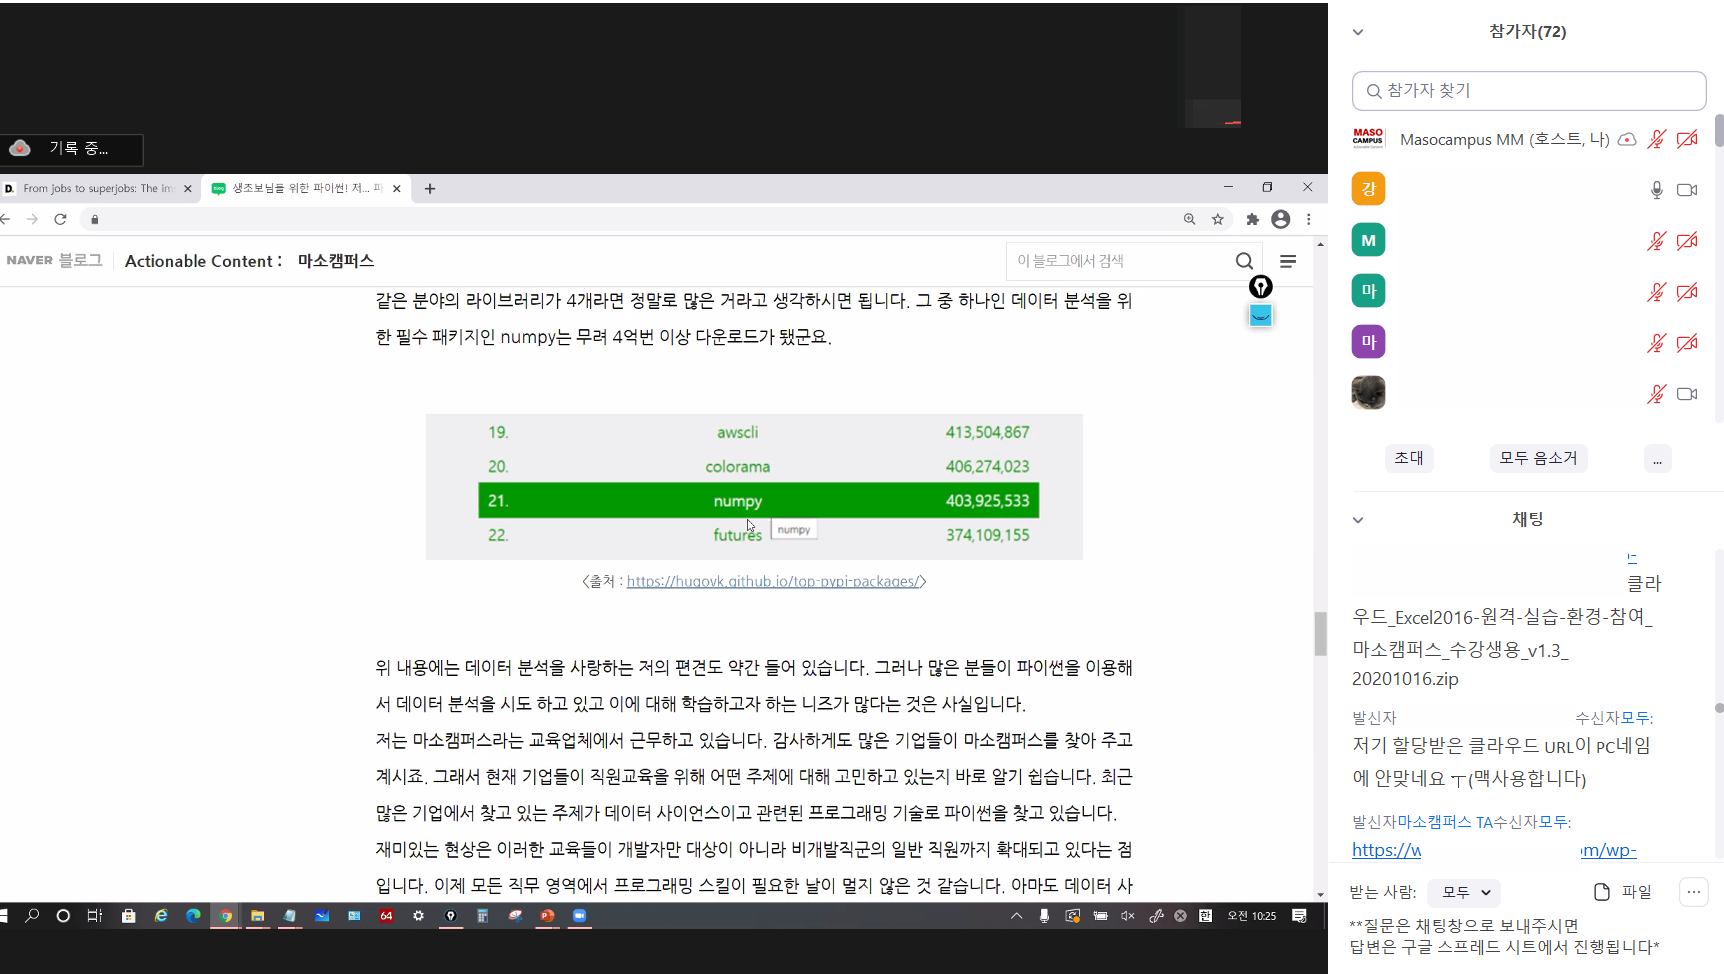The image size is (1724, 974).
Task: Toggle the video camera of participant M
Action: pyautogui.click(x=1687, y=241)
